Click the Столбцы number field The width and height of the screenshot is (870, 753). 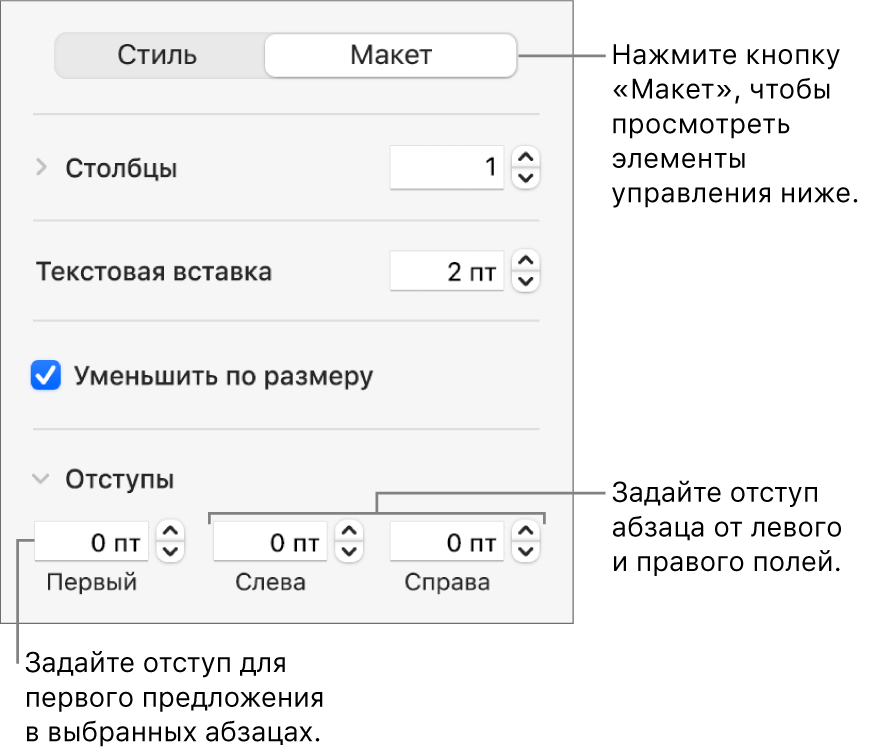[x=446, y=168]
